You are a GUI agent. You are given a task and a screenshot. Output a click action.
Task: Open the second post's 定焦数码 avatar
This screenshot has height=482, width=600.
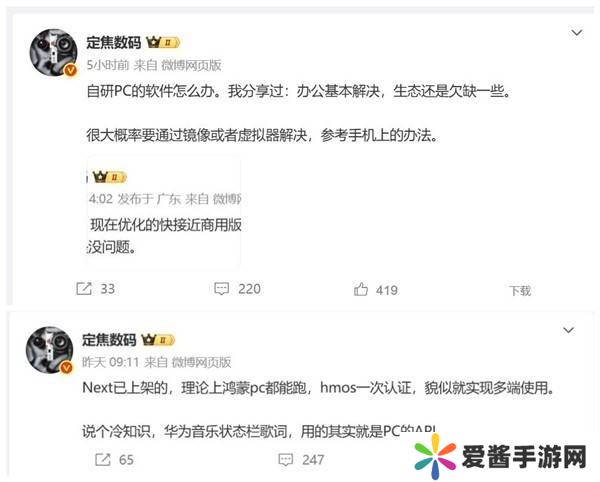click(49, 350)
